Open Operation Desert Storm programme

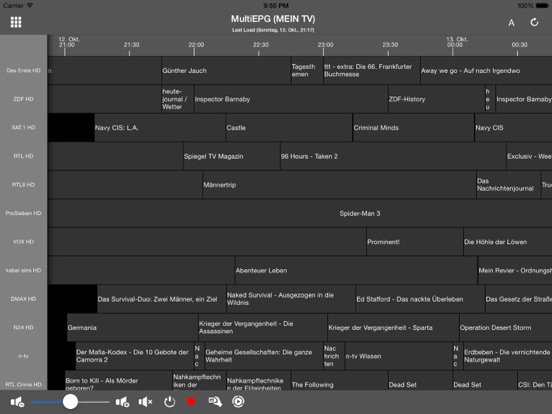(x=506, y=327)
